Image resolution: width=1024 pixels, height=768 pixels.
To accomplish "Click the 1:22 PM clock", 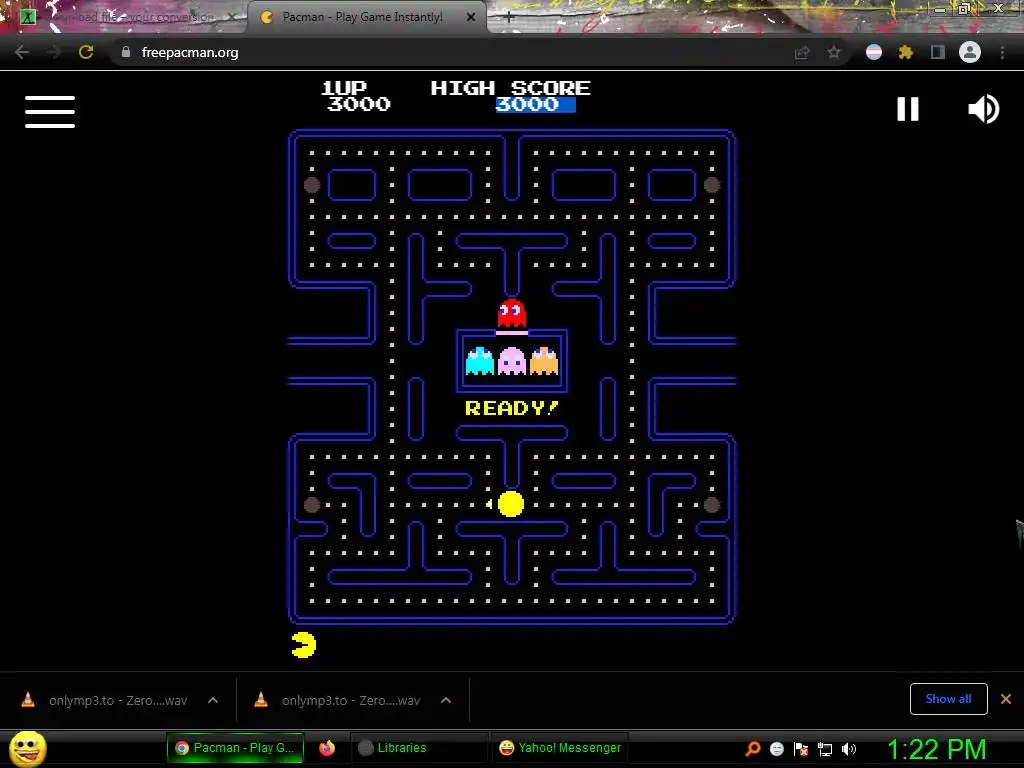I will (936, 749).
